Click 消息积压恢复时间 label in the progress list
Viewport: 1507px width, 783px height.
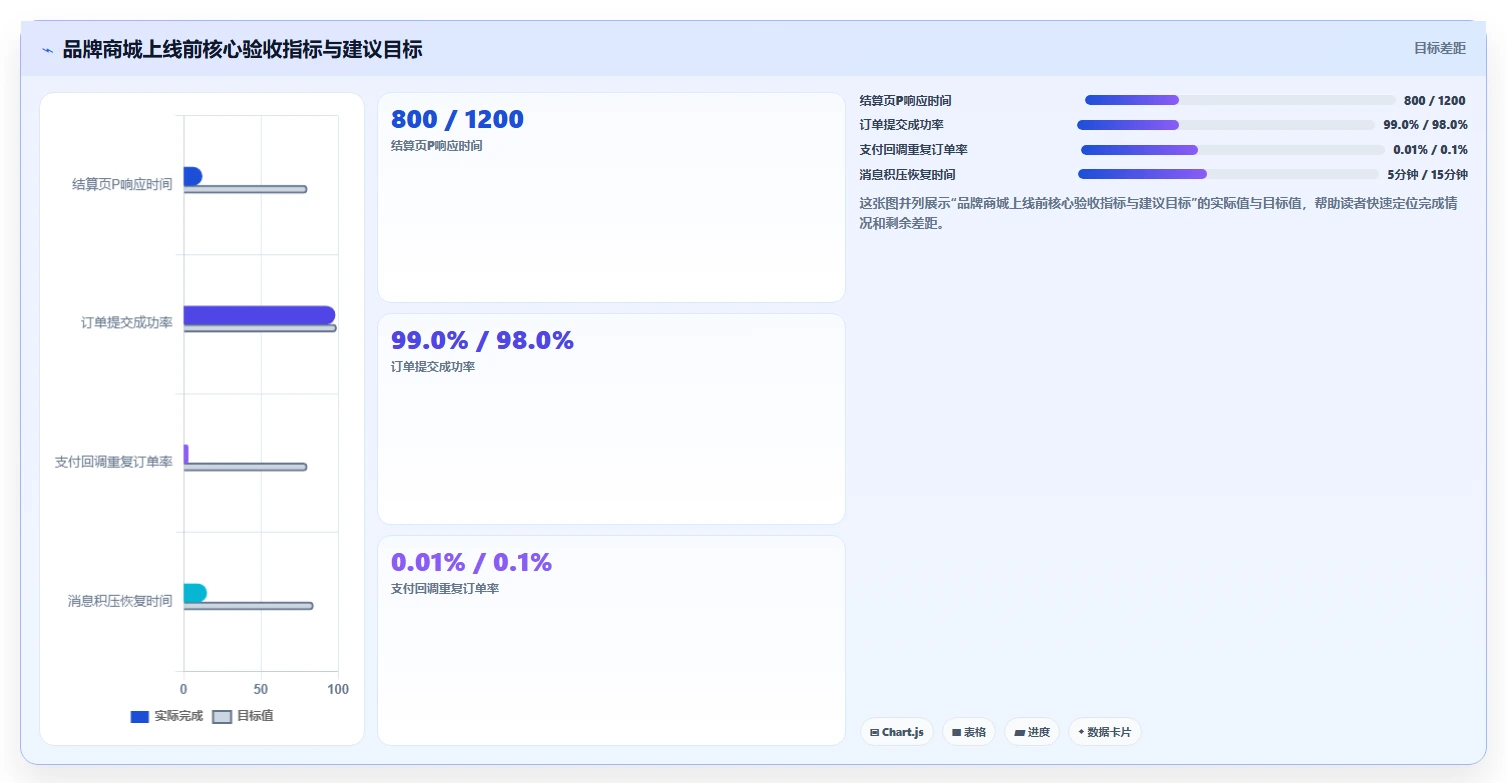click(x=908, y=175)
